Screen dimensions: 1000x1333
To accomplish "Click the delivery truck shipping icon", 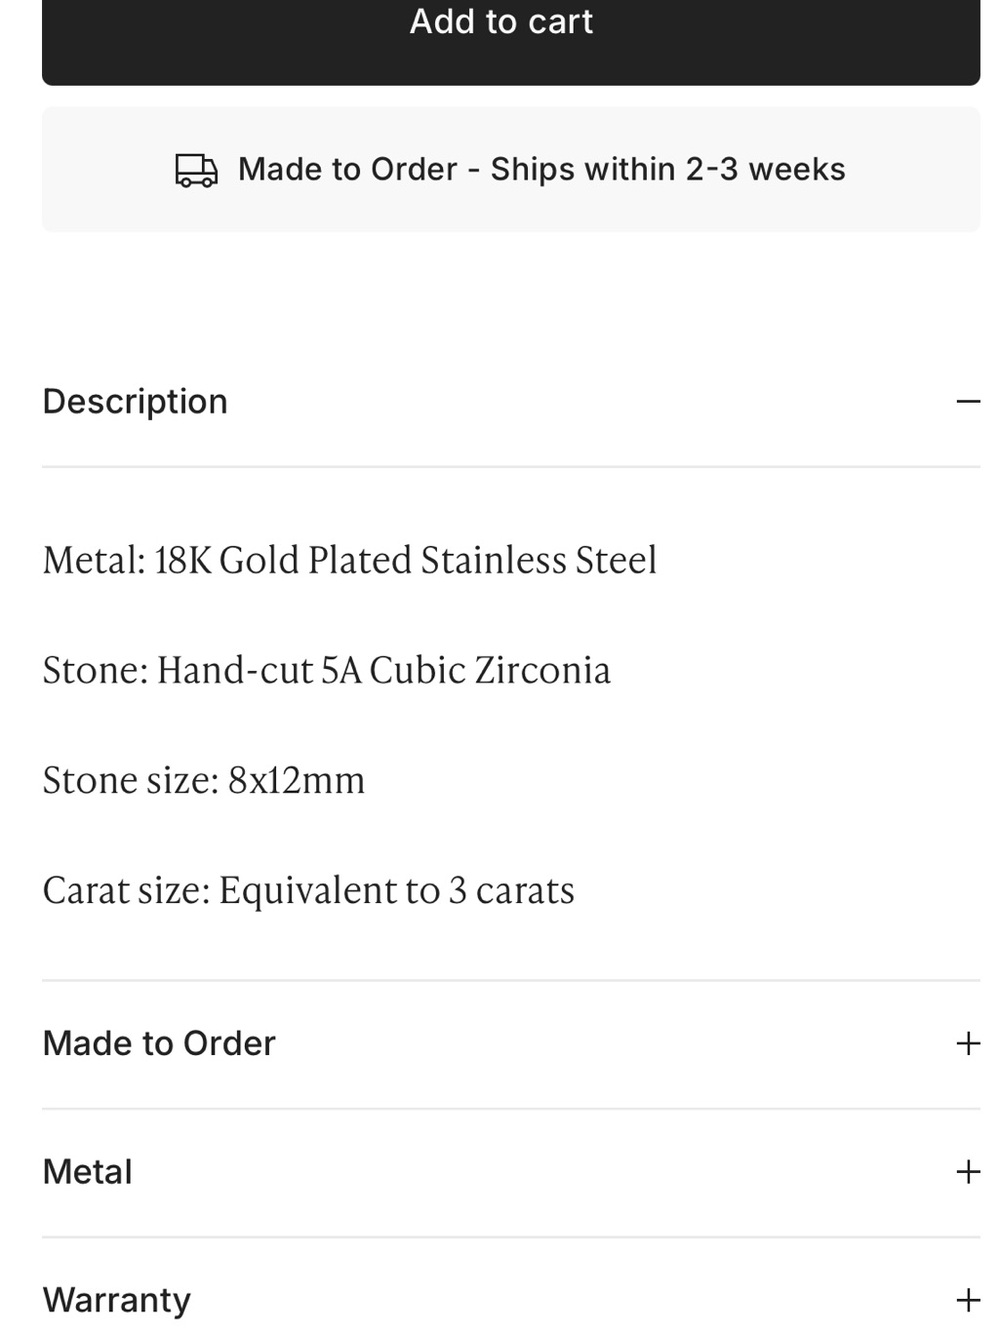I will point(196,170).
